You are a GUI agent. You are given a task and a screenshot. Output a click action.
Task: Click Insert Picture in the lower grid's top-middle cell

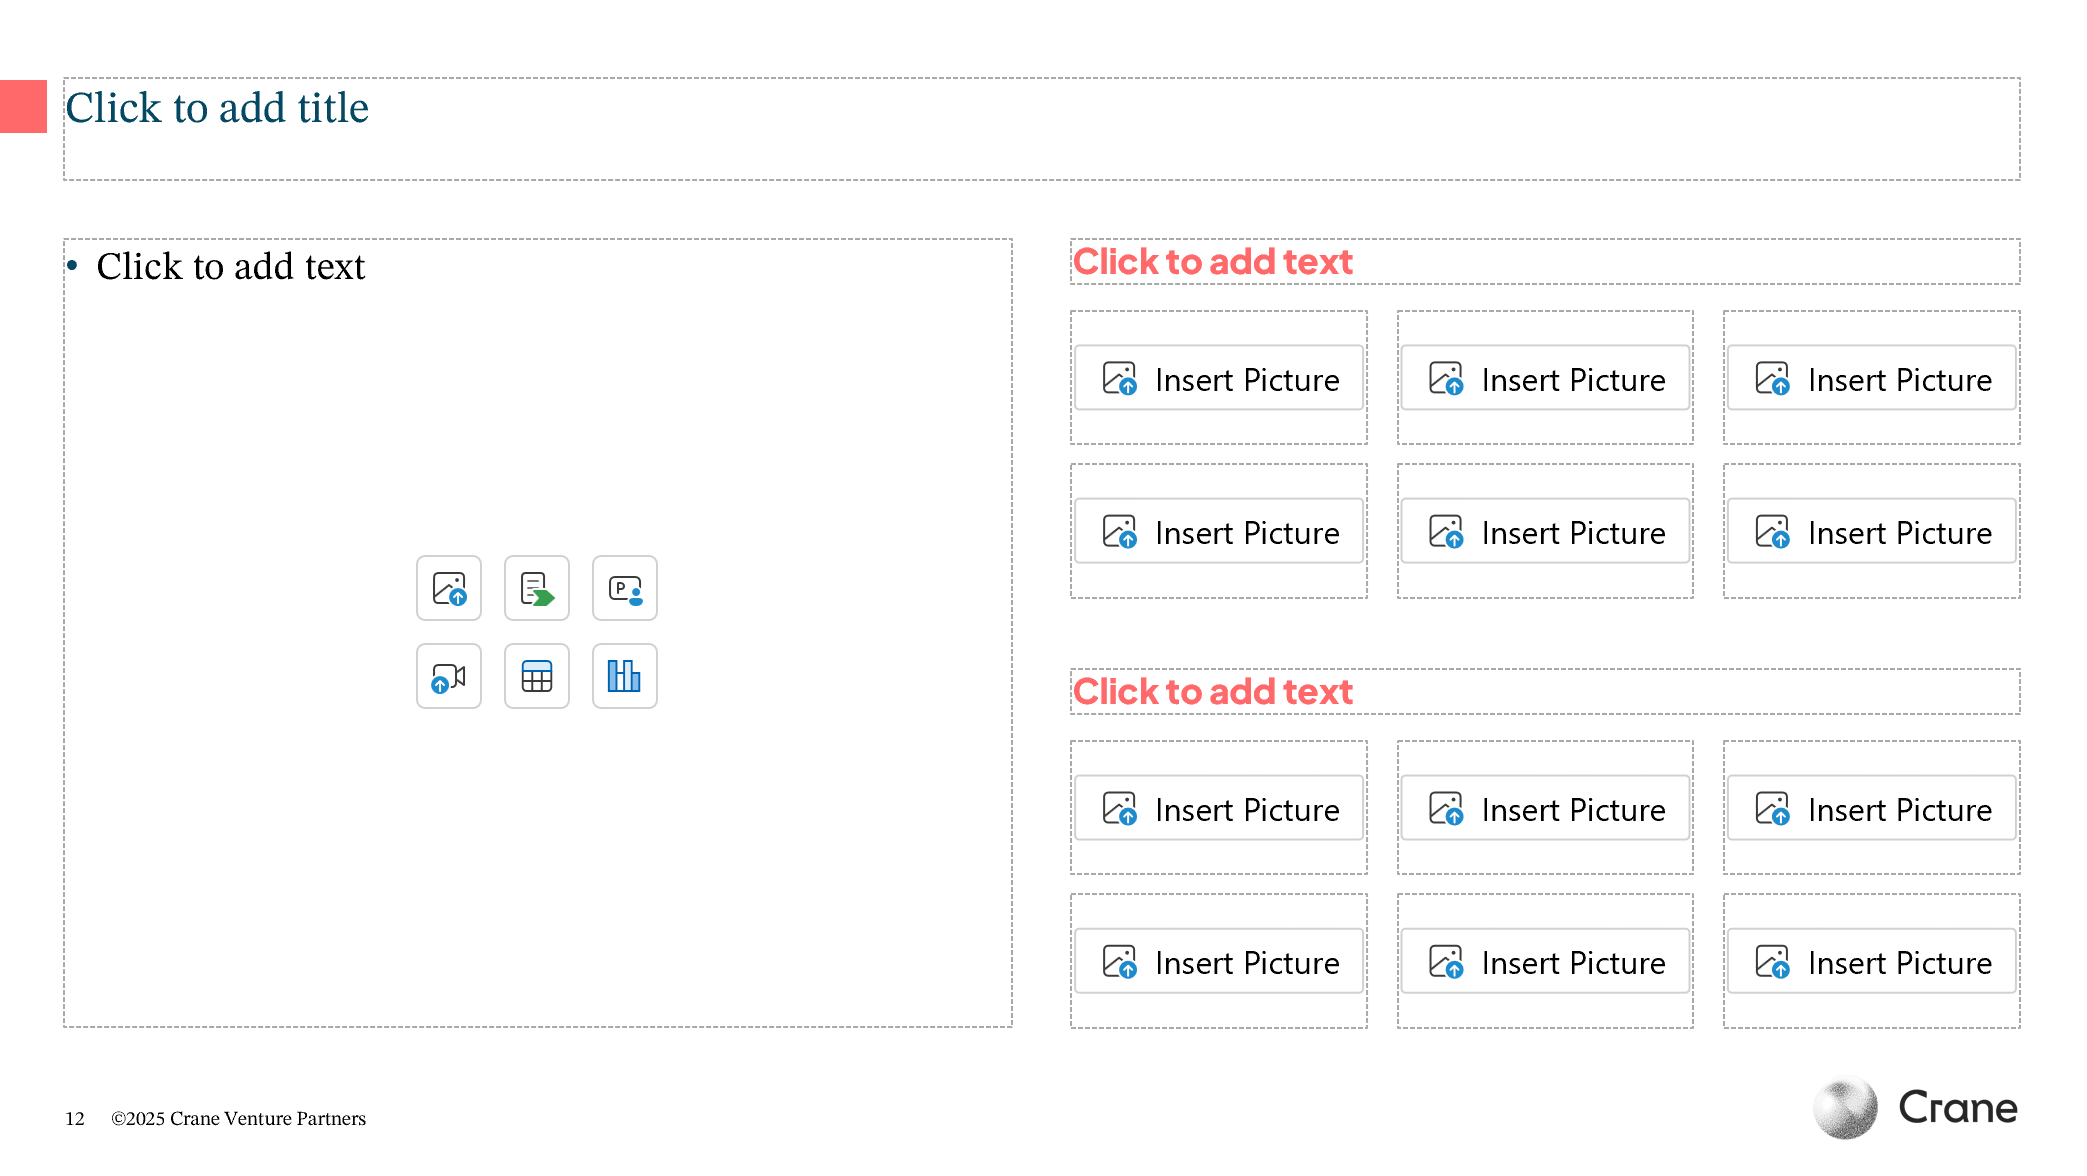point(1545,809)
